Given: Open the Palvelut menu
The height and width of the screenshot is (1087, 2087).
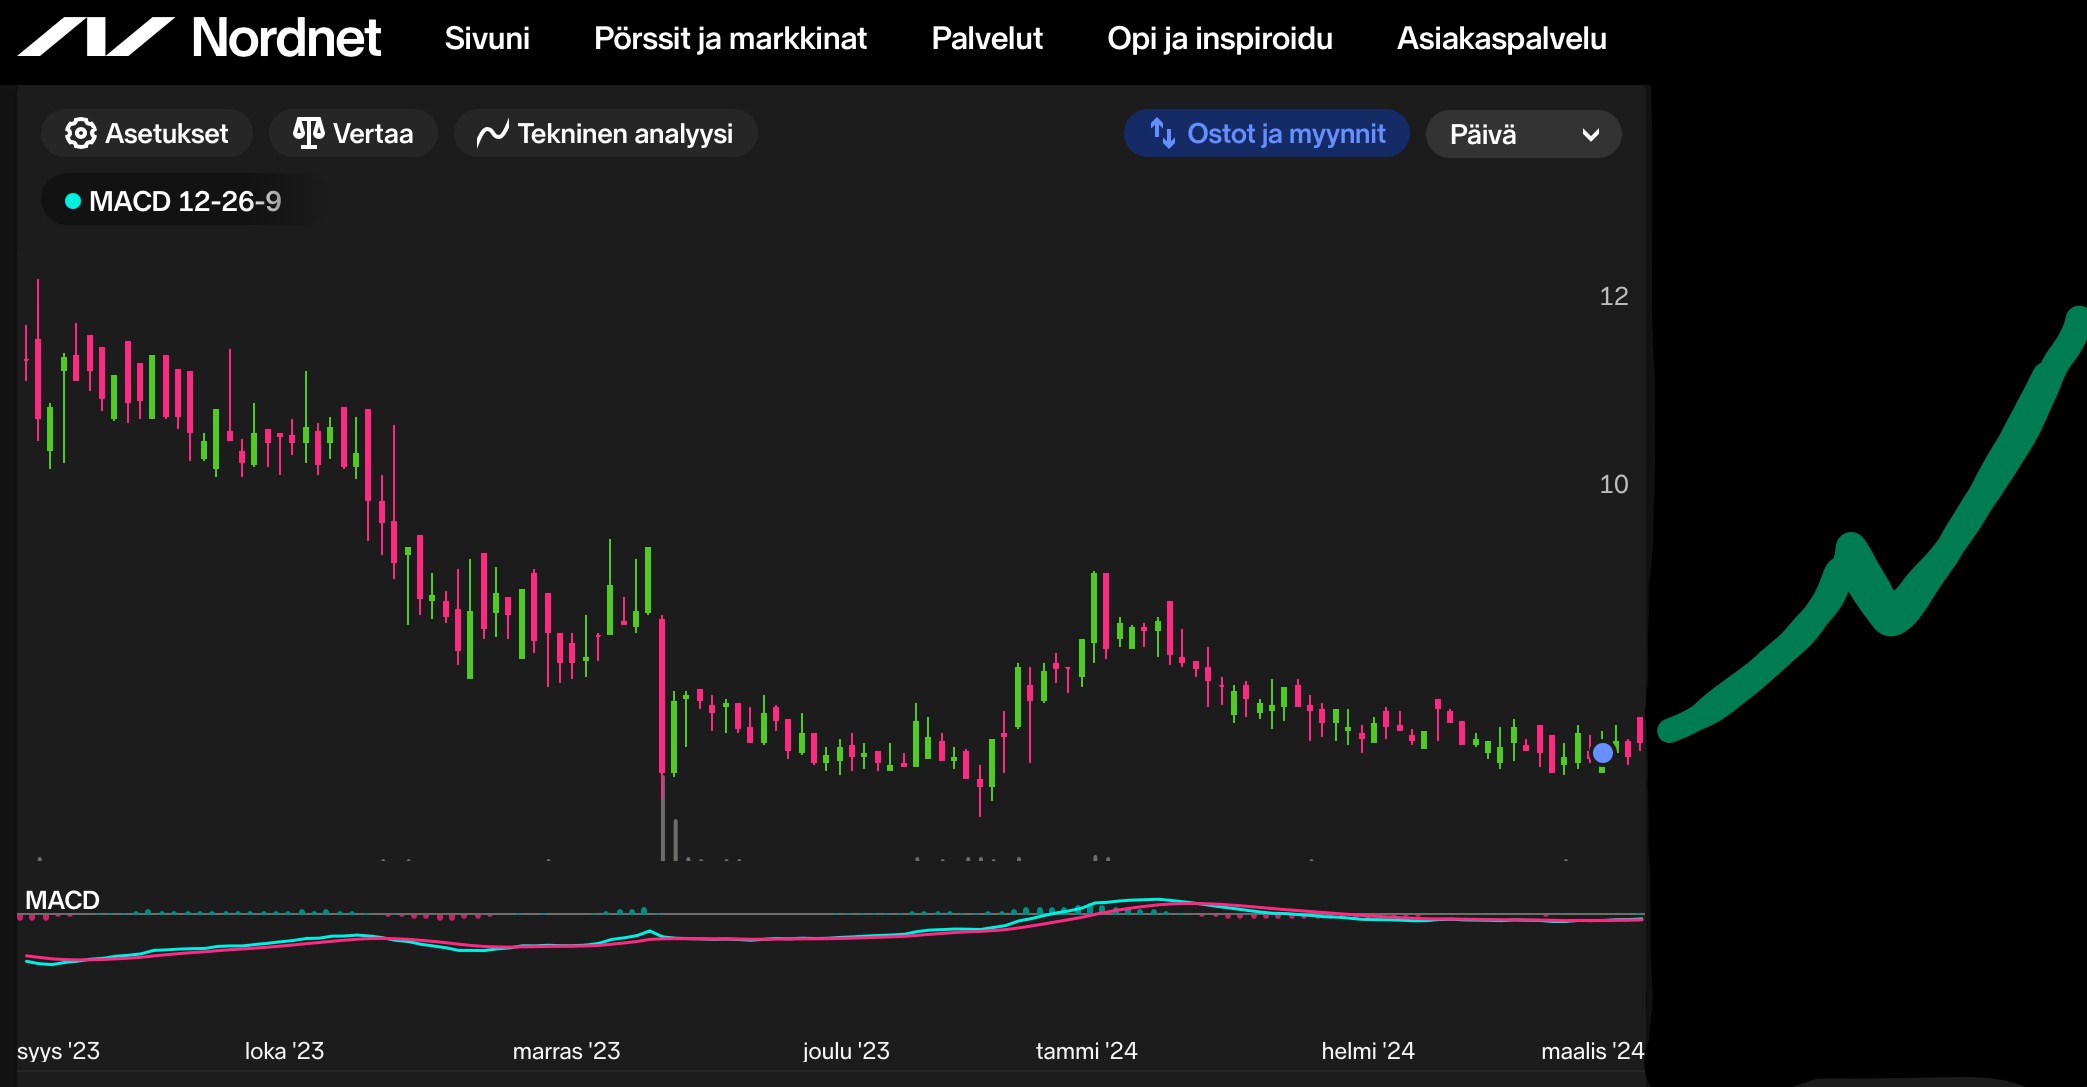Looking at the screenshot, I should pyautogui.click(x=986, y=38).
